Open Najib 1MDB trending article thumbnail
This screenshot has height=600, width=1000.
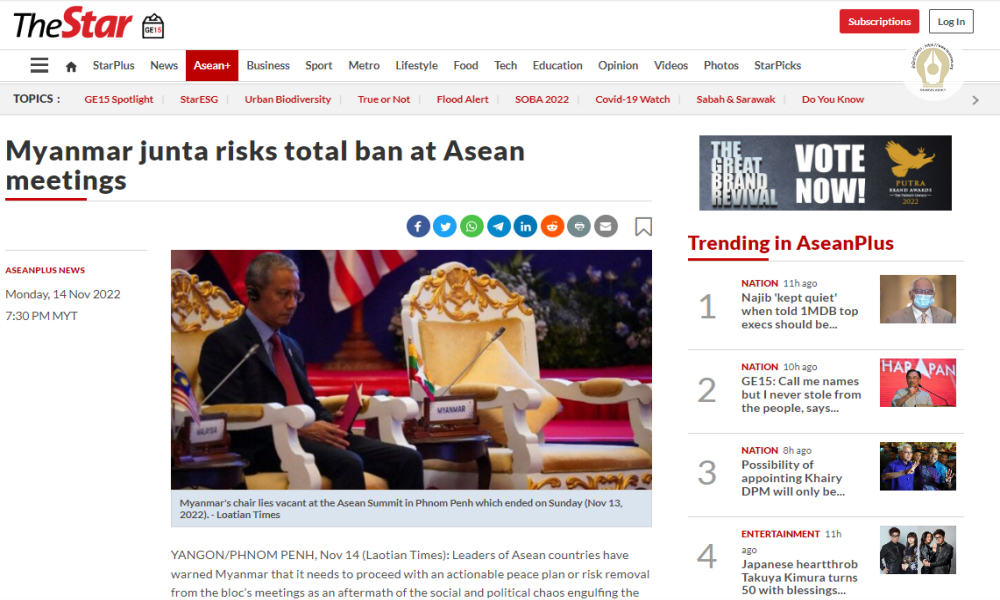[918, 299]
